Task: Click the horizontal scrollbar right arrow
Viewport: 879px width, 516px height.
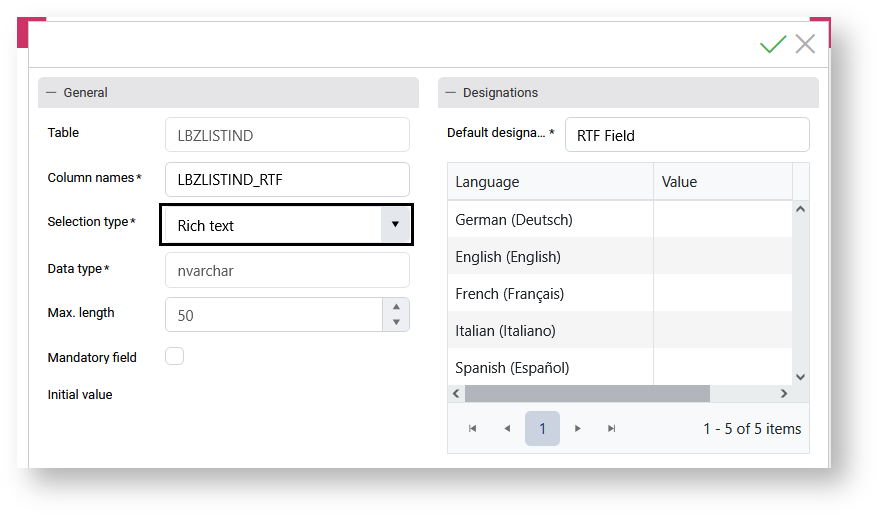Action: coord(784,394)
